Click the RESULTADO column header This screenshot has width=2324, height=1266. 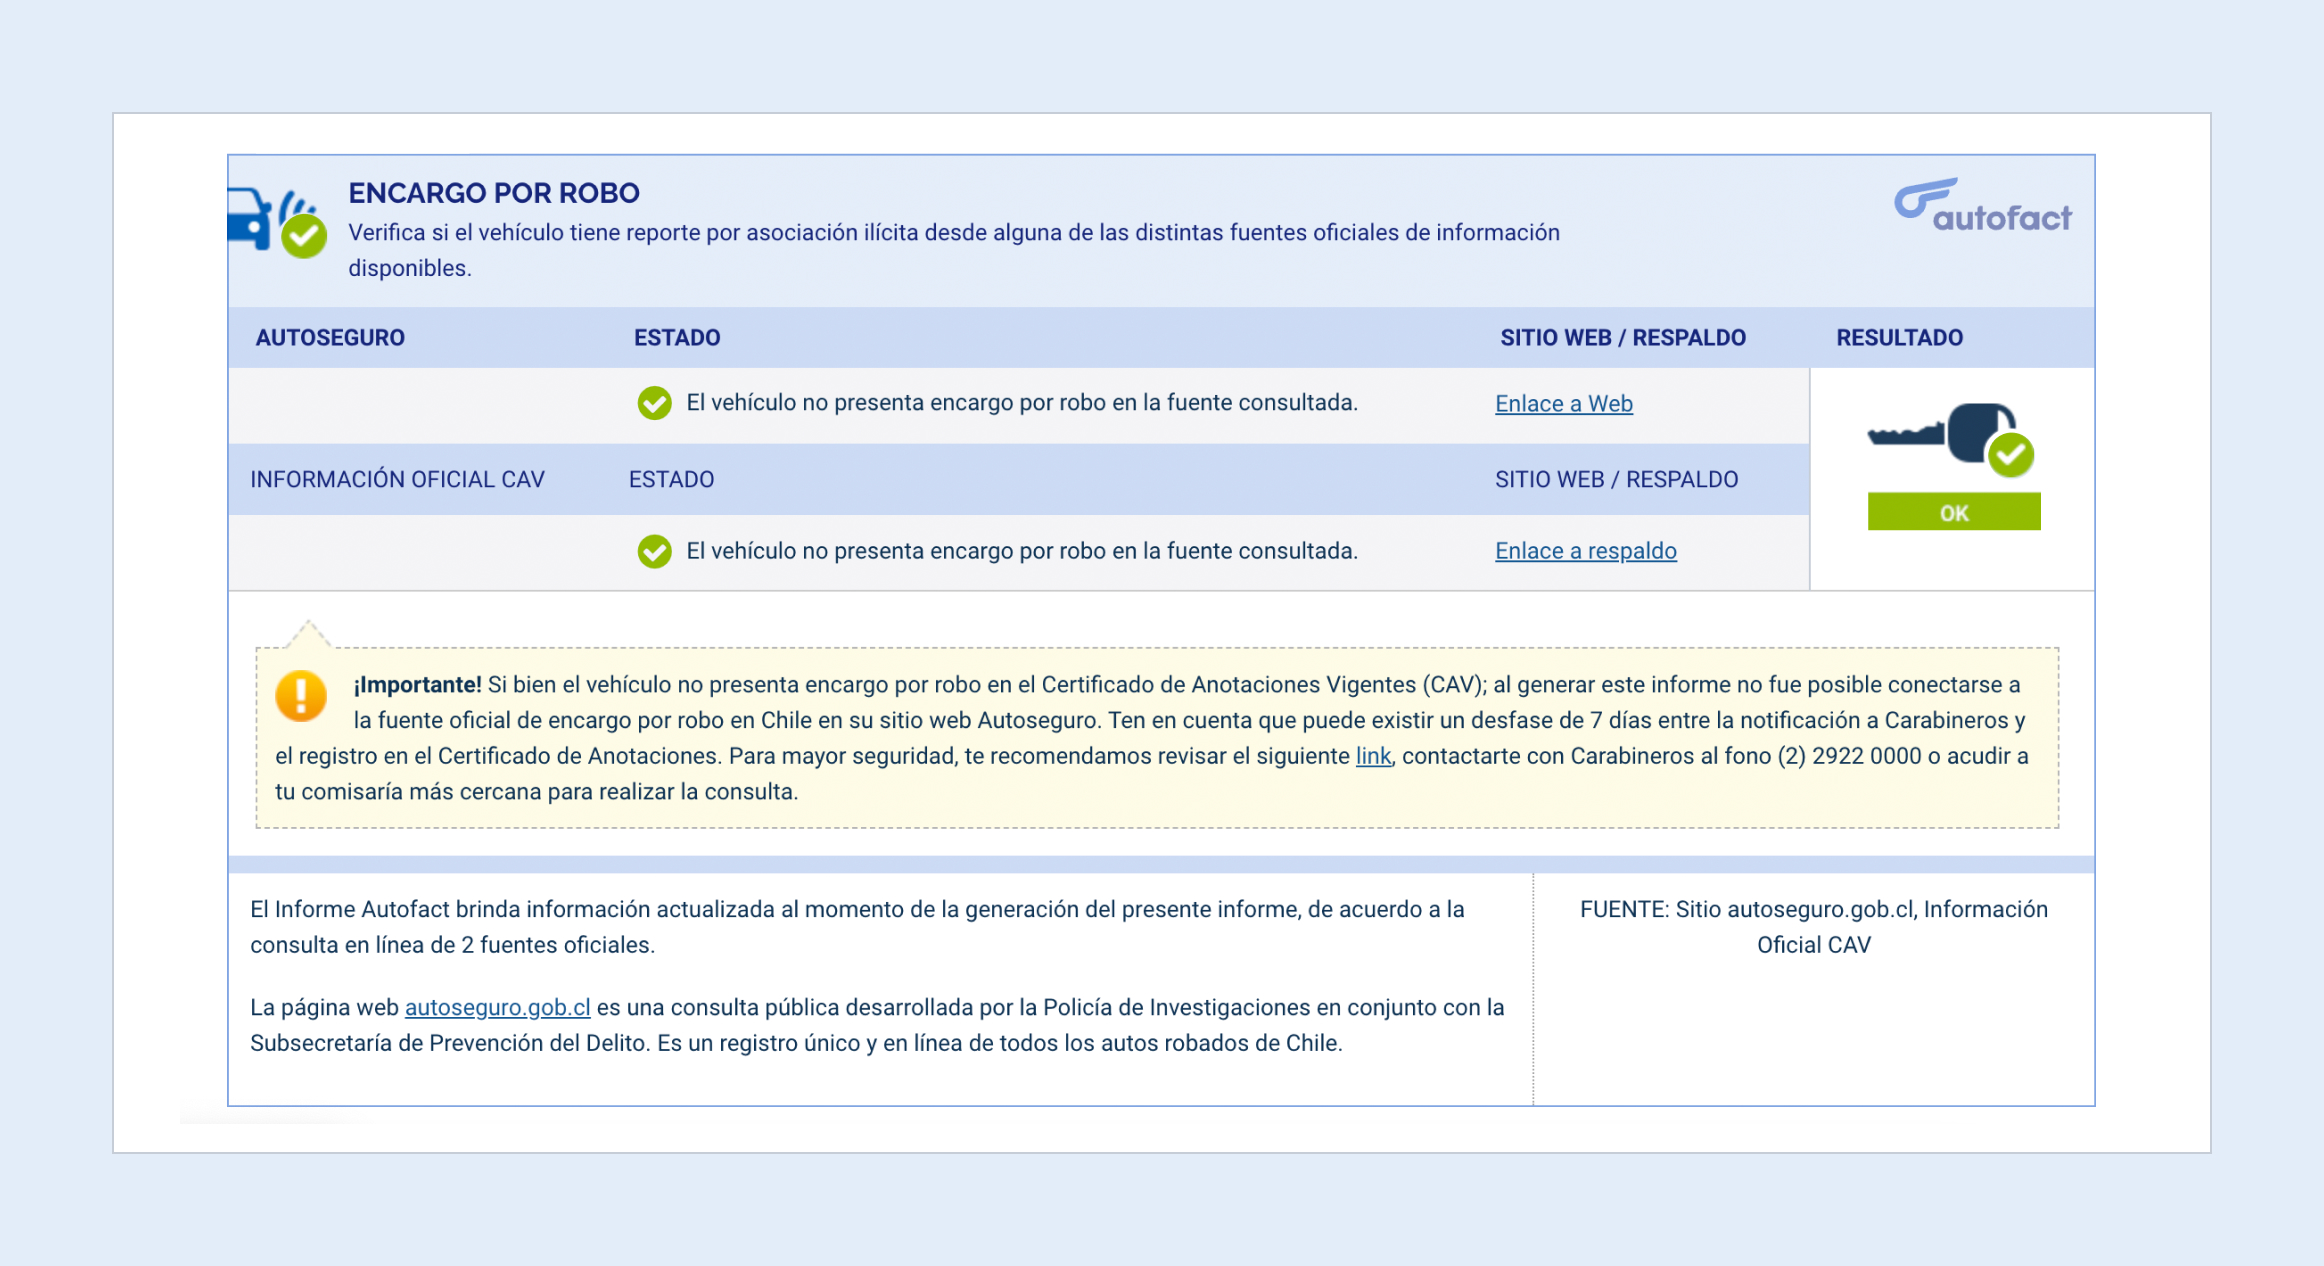[1899, 337]
